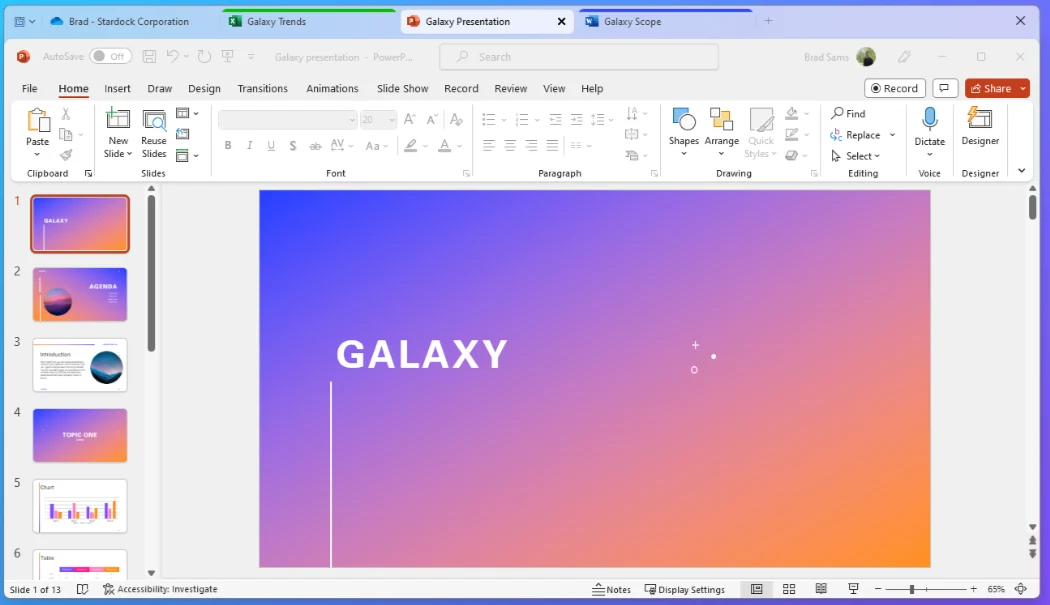Select slide 2 Agenda thumbnail
Screen dimensions: 1050x605
coord(80,295)
